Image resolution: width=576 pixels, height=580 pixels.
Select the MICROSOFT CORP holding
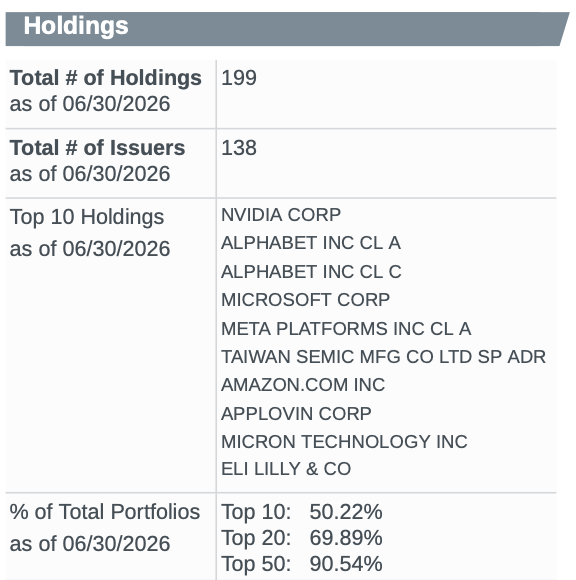coord(305,300)
